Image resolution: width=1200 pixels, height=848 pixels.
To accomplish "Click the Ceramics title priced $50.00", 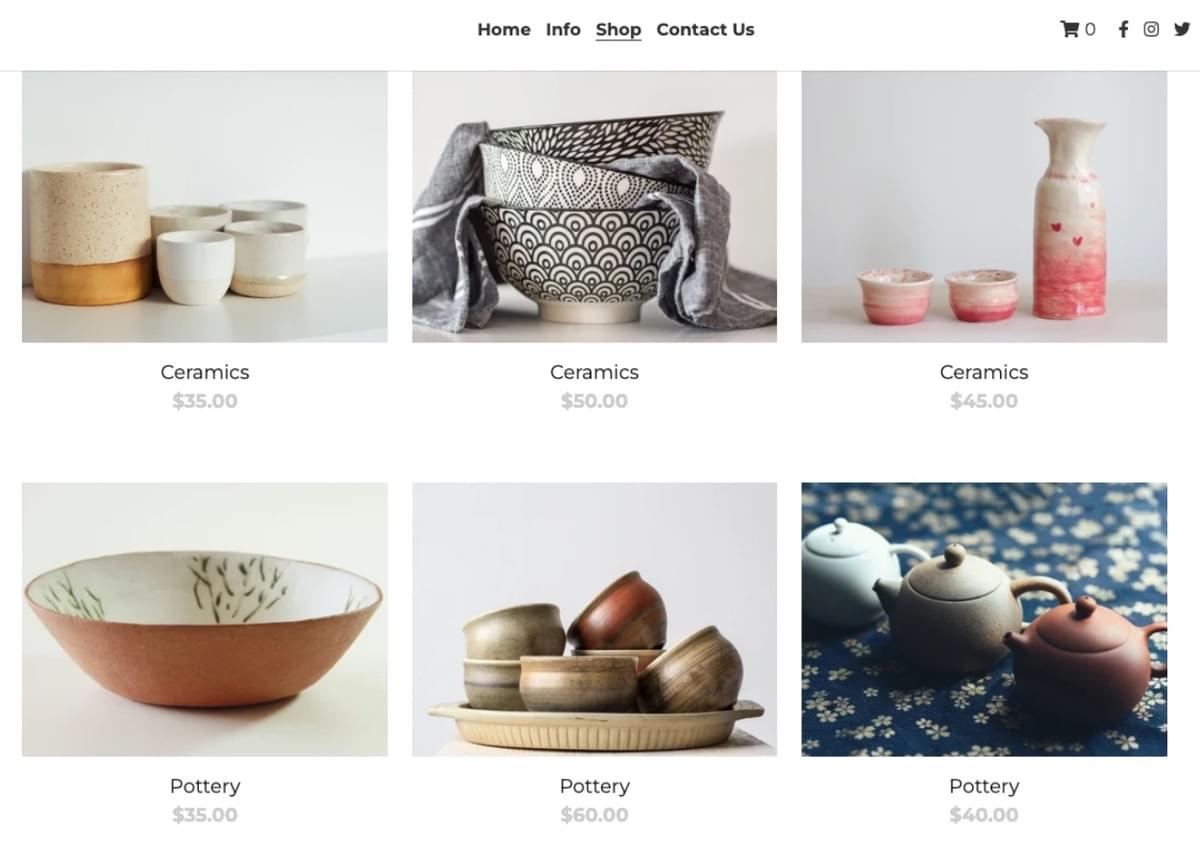I will [x=594, y=372].
